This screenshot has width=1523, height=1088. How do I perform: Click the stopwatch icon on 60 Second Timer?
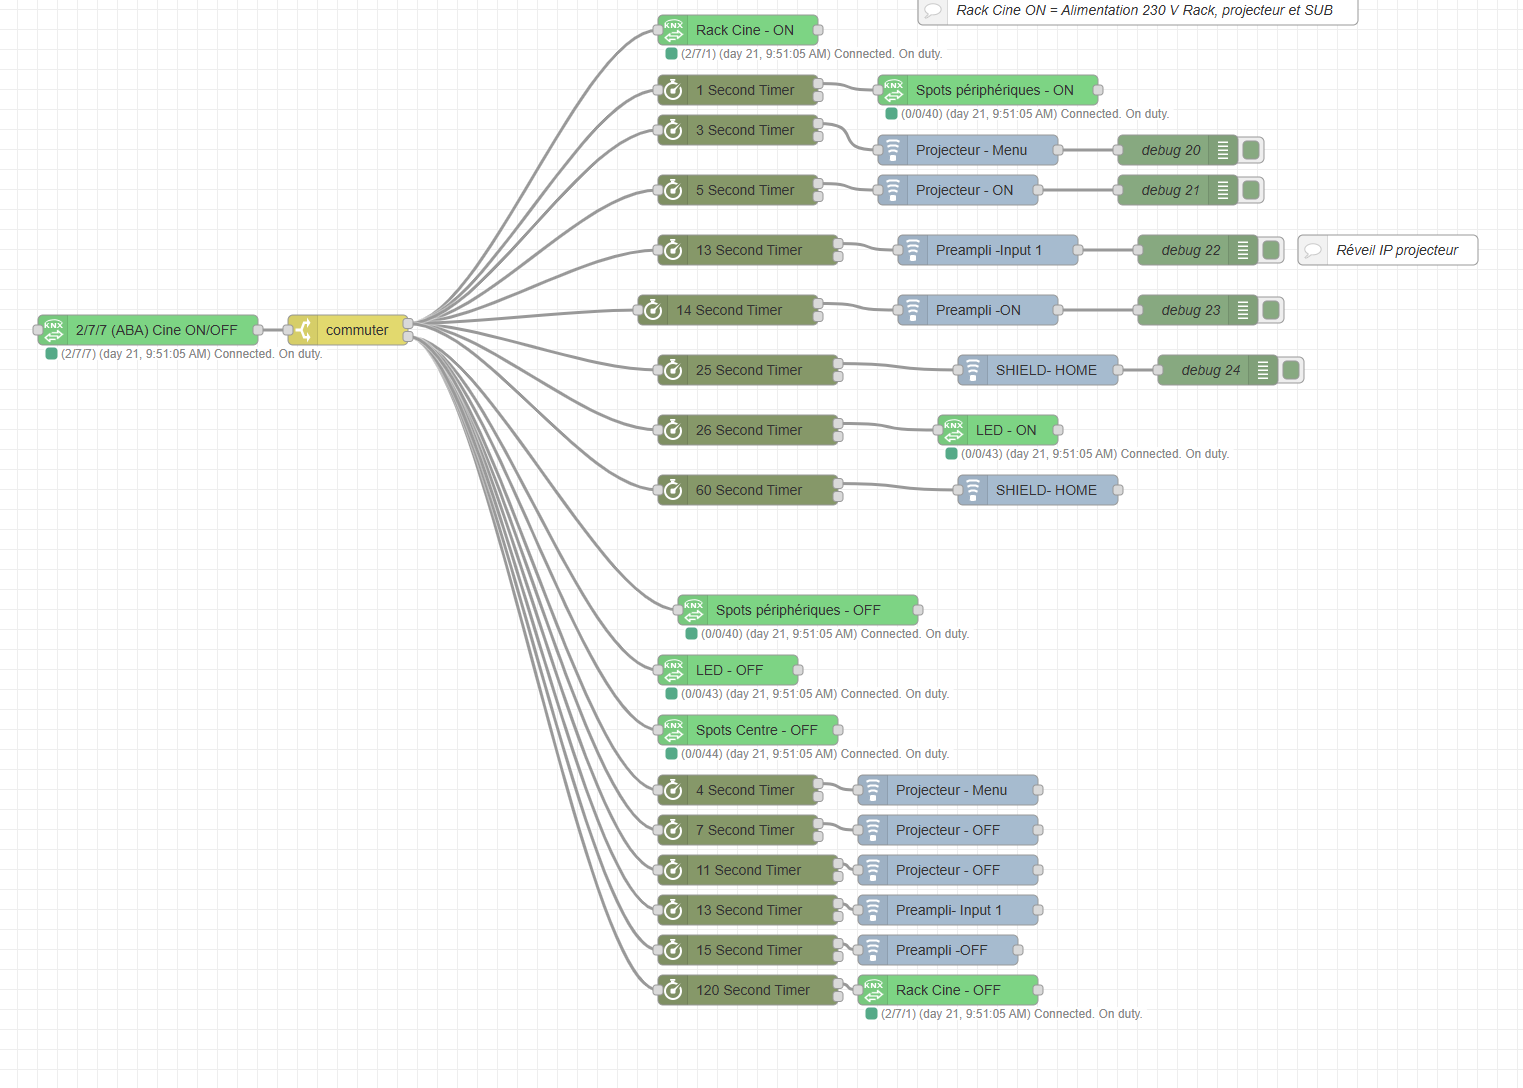(673, 490)
